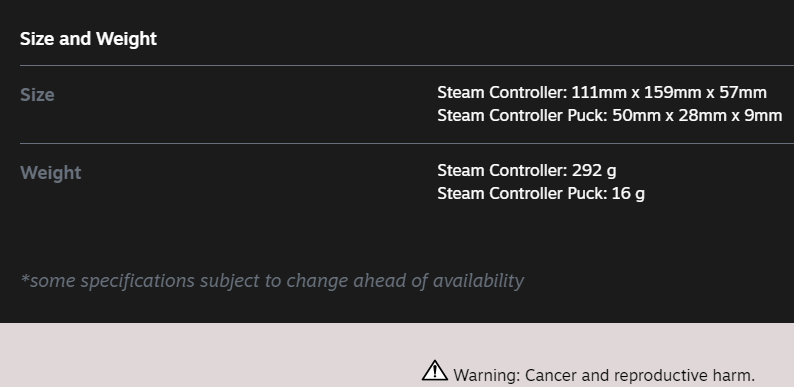
Task: Click the Steam Controller Puck 16 g line
Action: coord(540,194)
